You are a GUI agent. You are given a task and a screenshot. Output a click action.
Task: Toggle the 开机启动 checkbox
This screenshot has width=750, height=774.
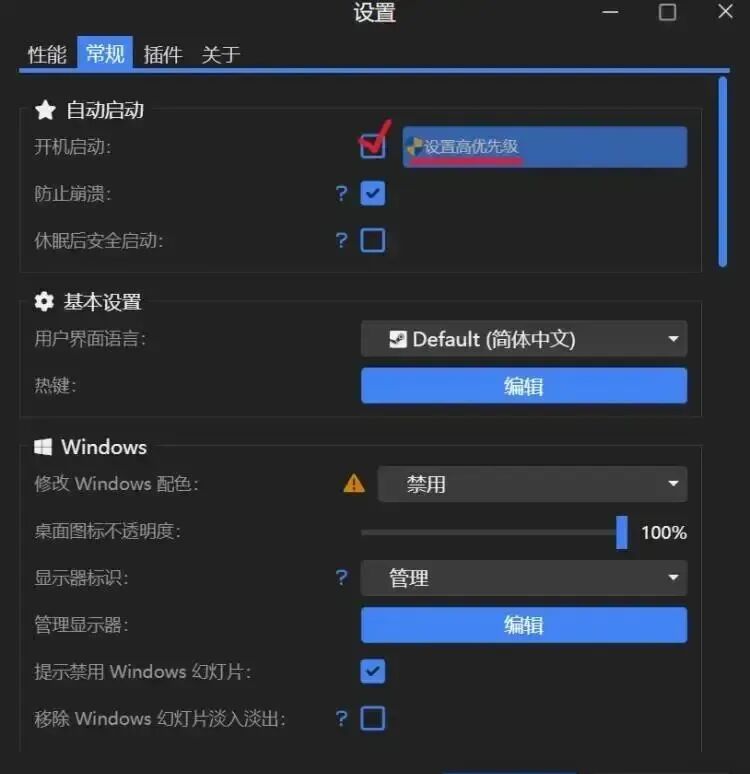pyautogui.click(x=373, y=146)
